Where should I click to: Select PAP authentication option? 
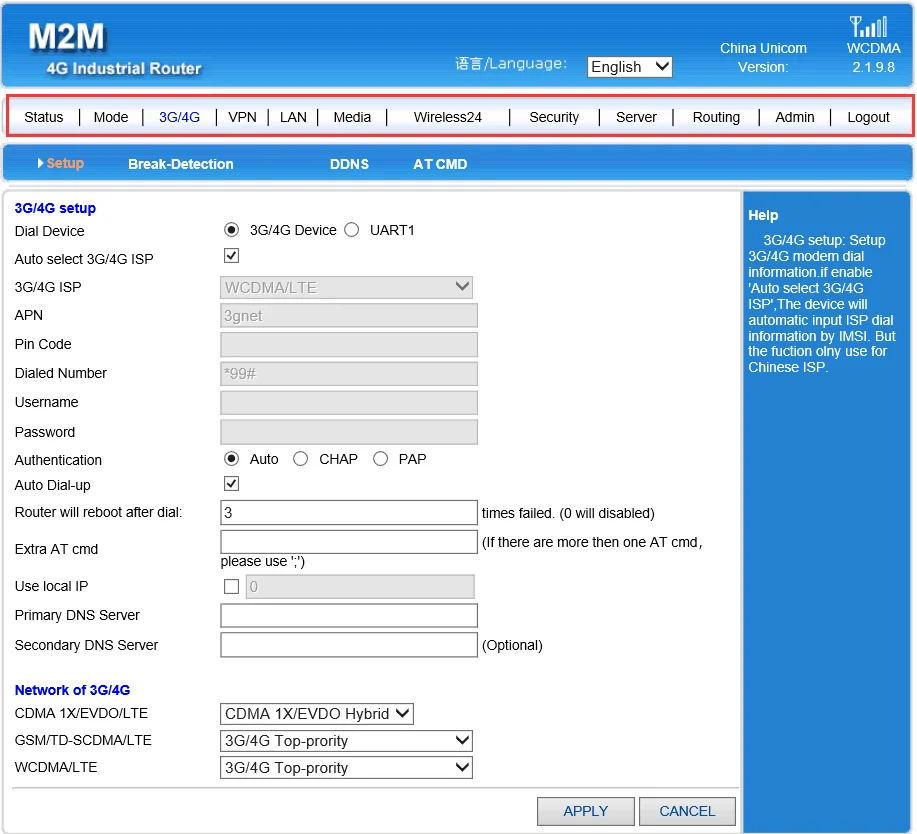[380, 459]
